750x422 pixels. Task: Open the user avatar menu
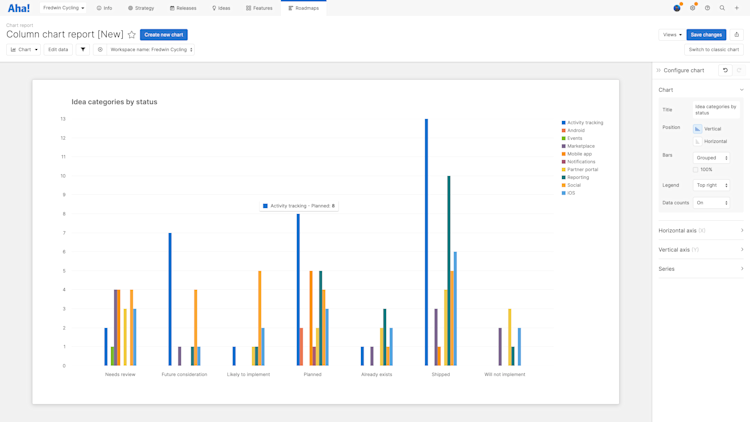click(677, 8)
